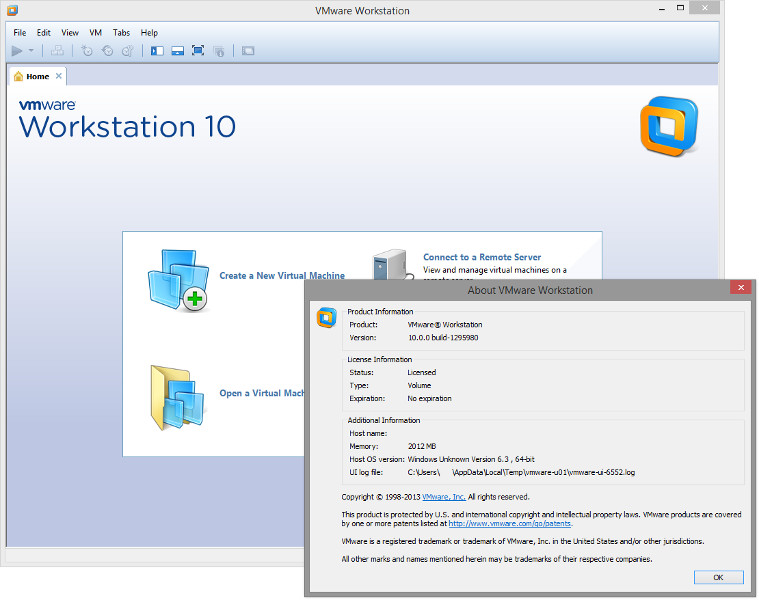
Task: Expand the power options dropdown arrow
Action: [31, 51]
